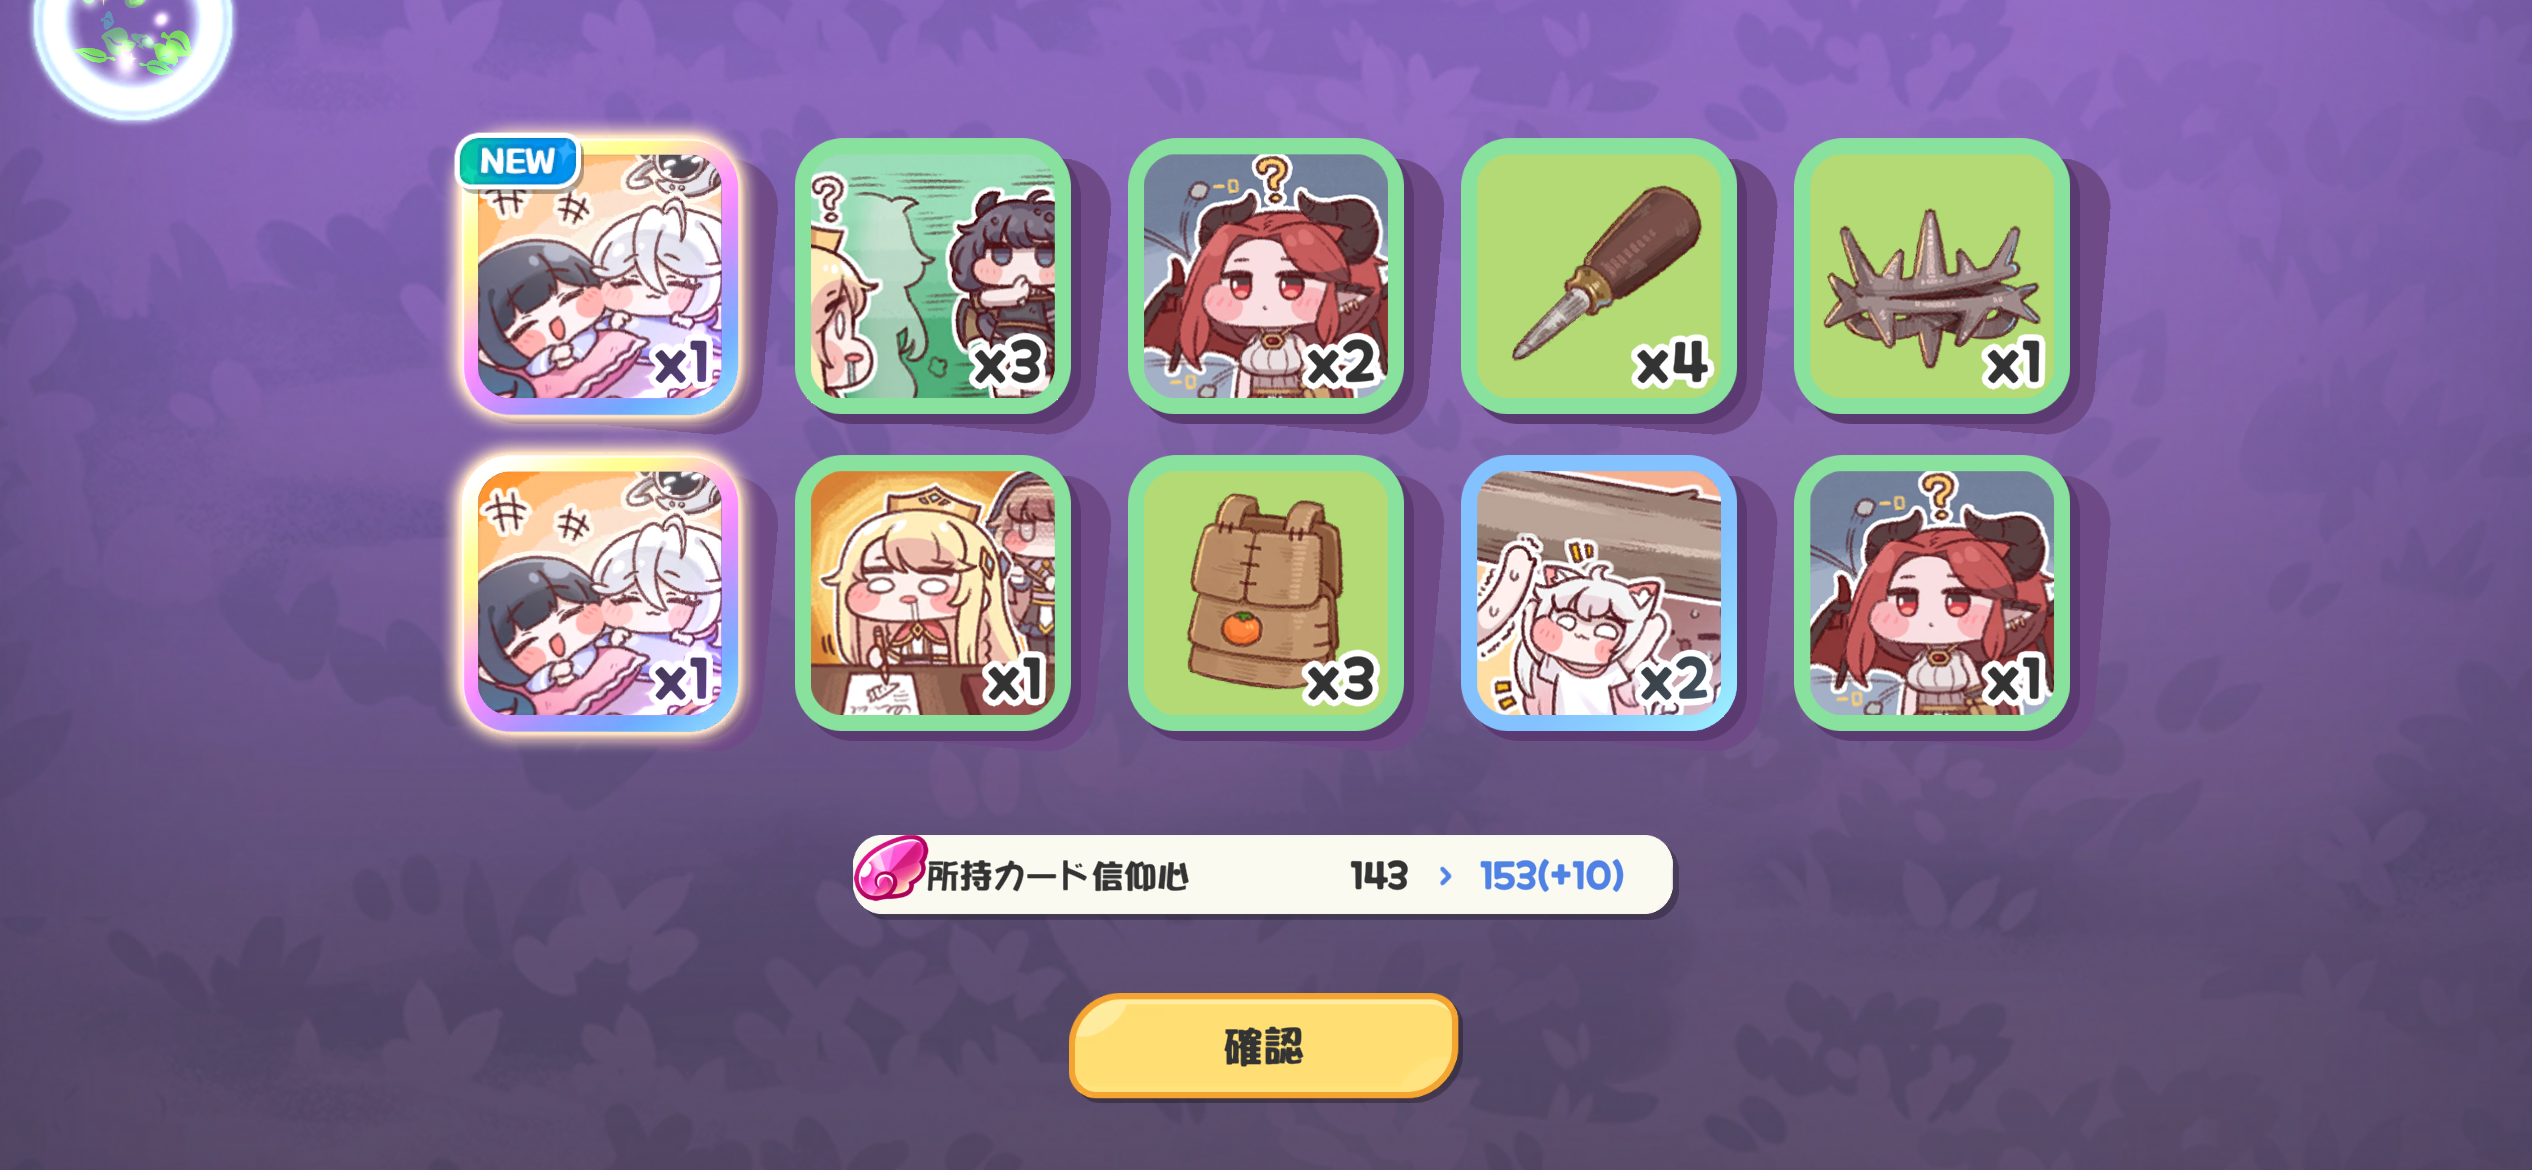Select the blonde girl writing card

coord(933,593)
